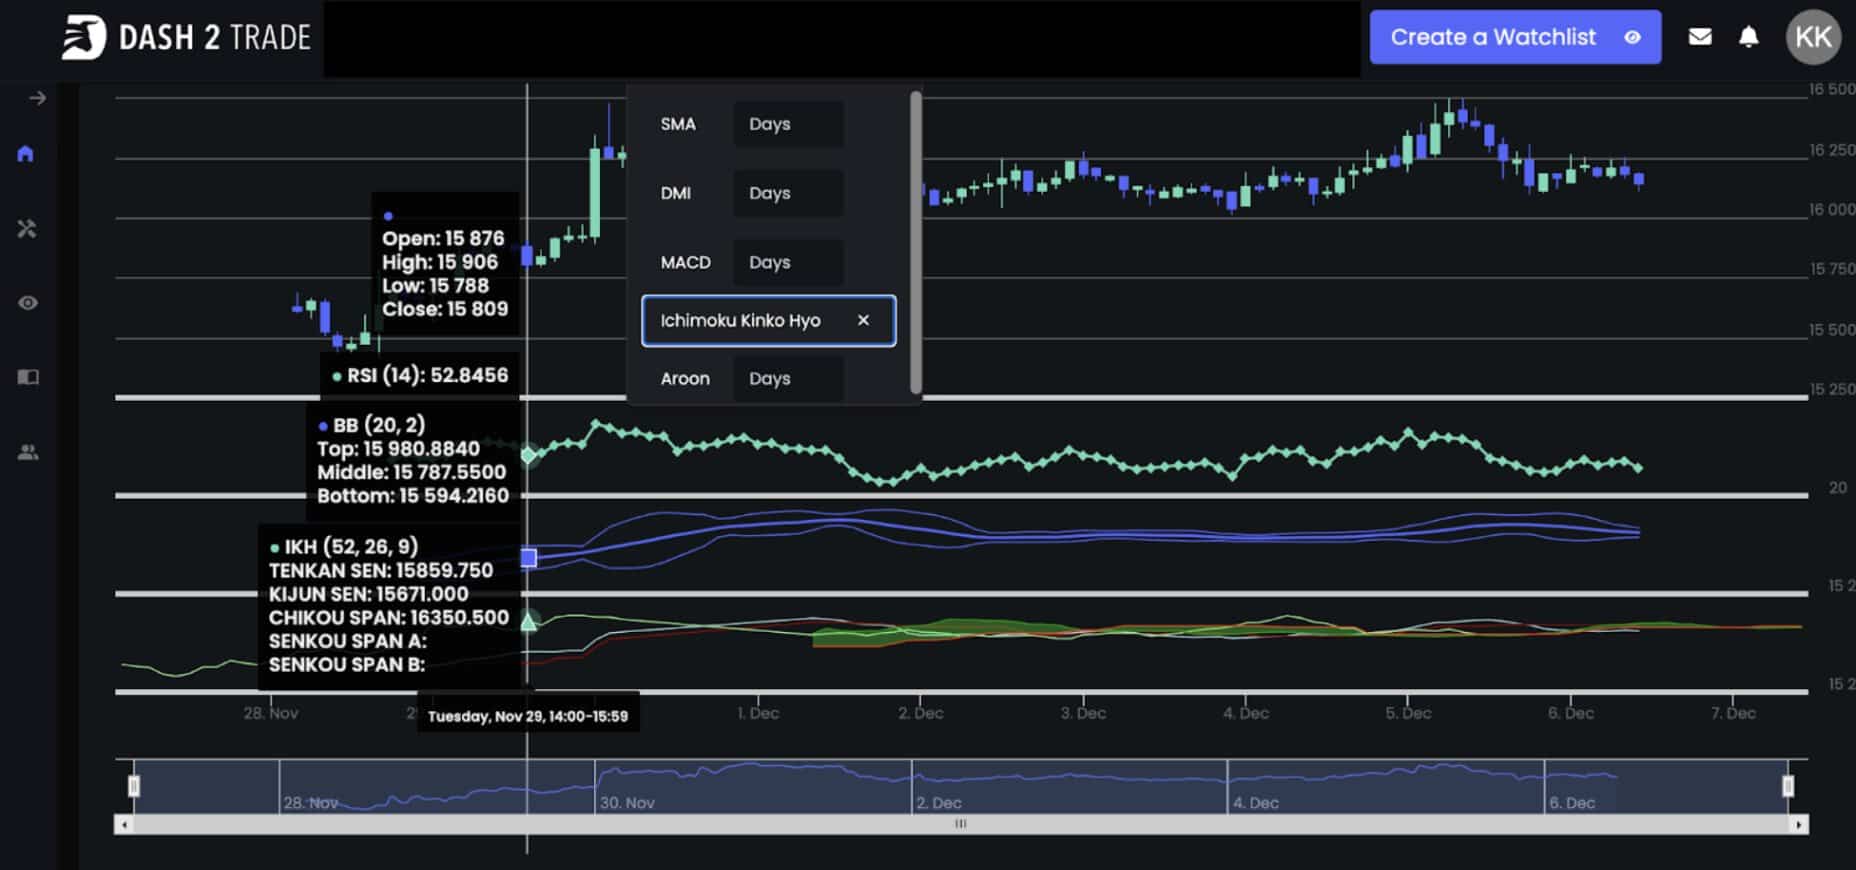Click the 5. Dec date axis label
1856x870 pixels.
click(x=1408, y=713)
